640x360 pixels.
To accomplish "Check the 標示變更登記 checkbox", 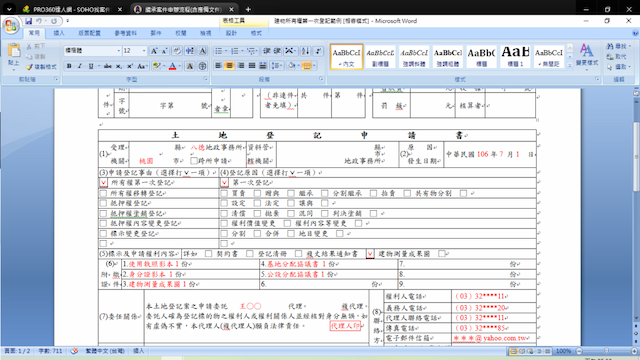I will click(103, 233).
